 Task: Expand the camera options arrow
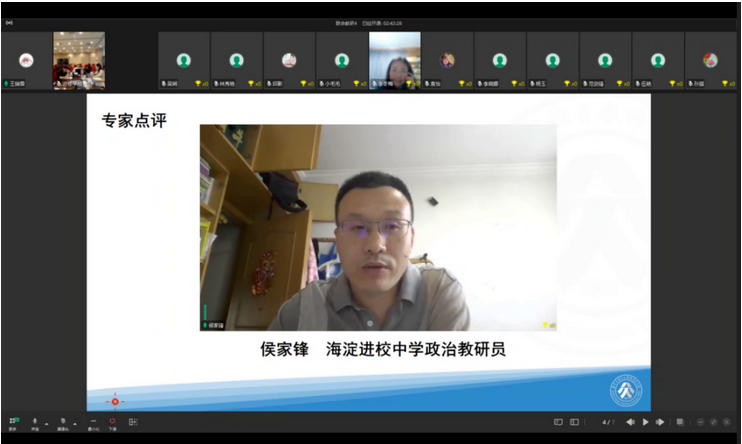coord(75,424)
